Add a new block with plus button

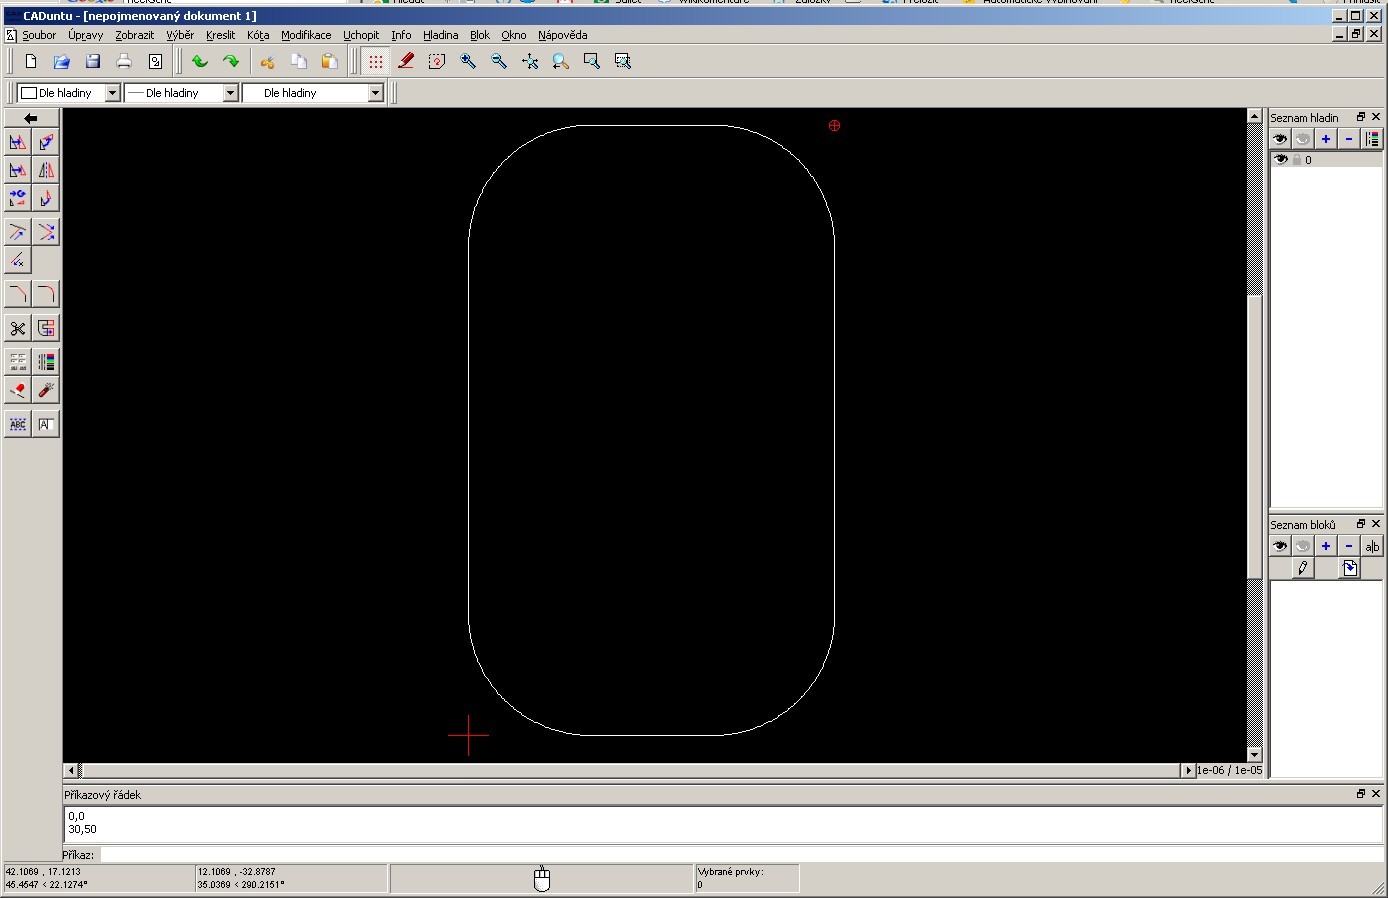1326,546
